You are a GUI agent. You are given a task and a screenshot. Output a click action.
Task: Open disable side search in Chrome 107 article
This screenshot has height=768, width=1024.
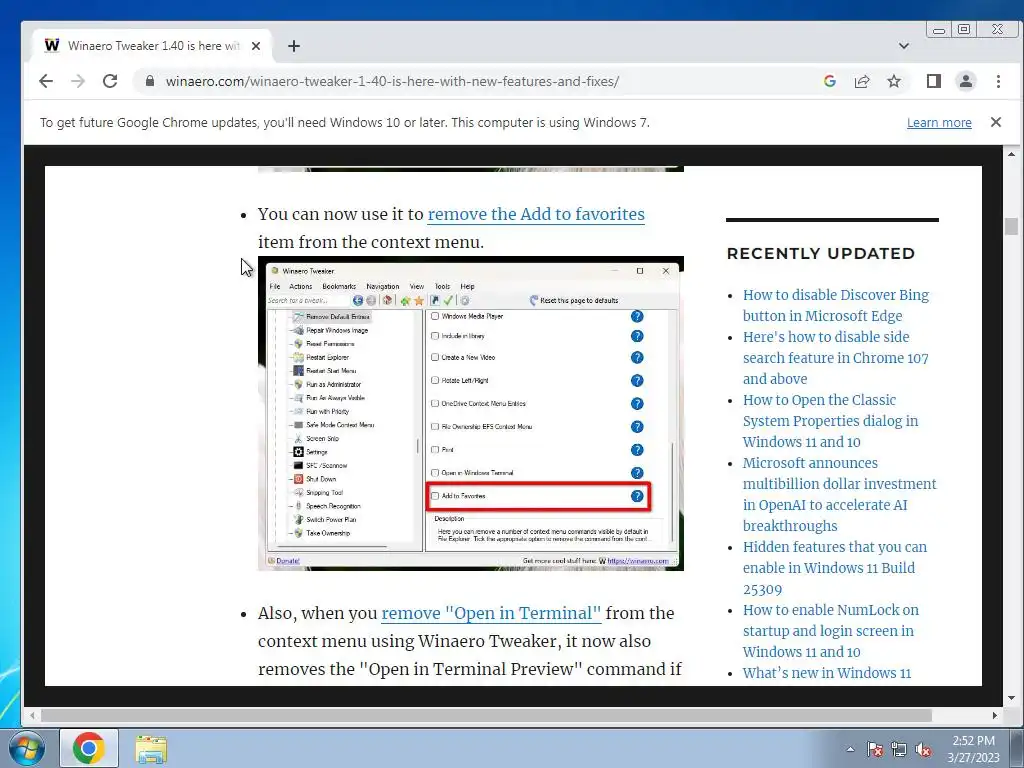(x=835, y=358)
